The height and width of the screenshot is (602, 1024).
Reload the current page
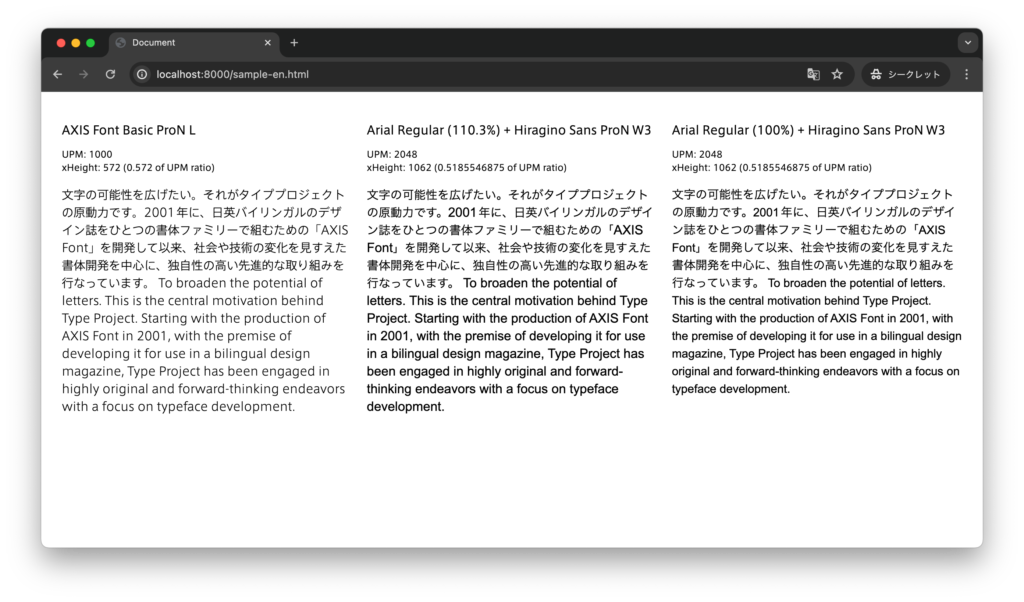(x=110, y=74)
